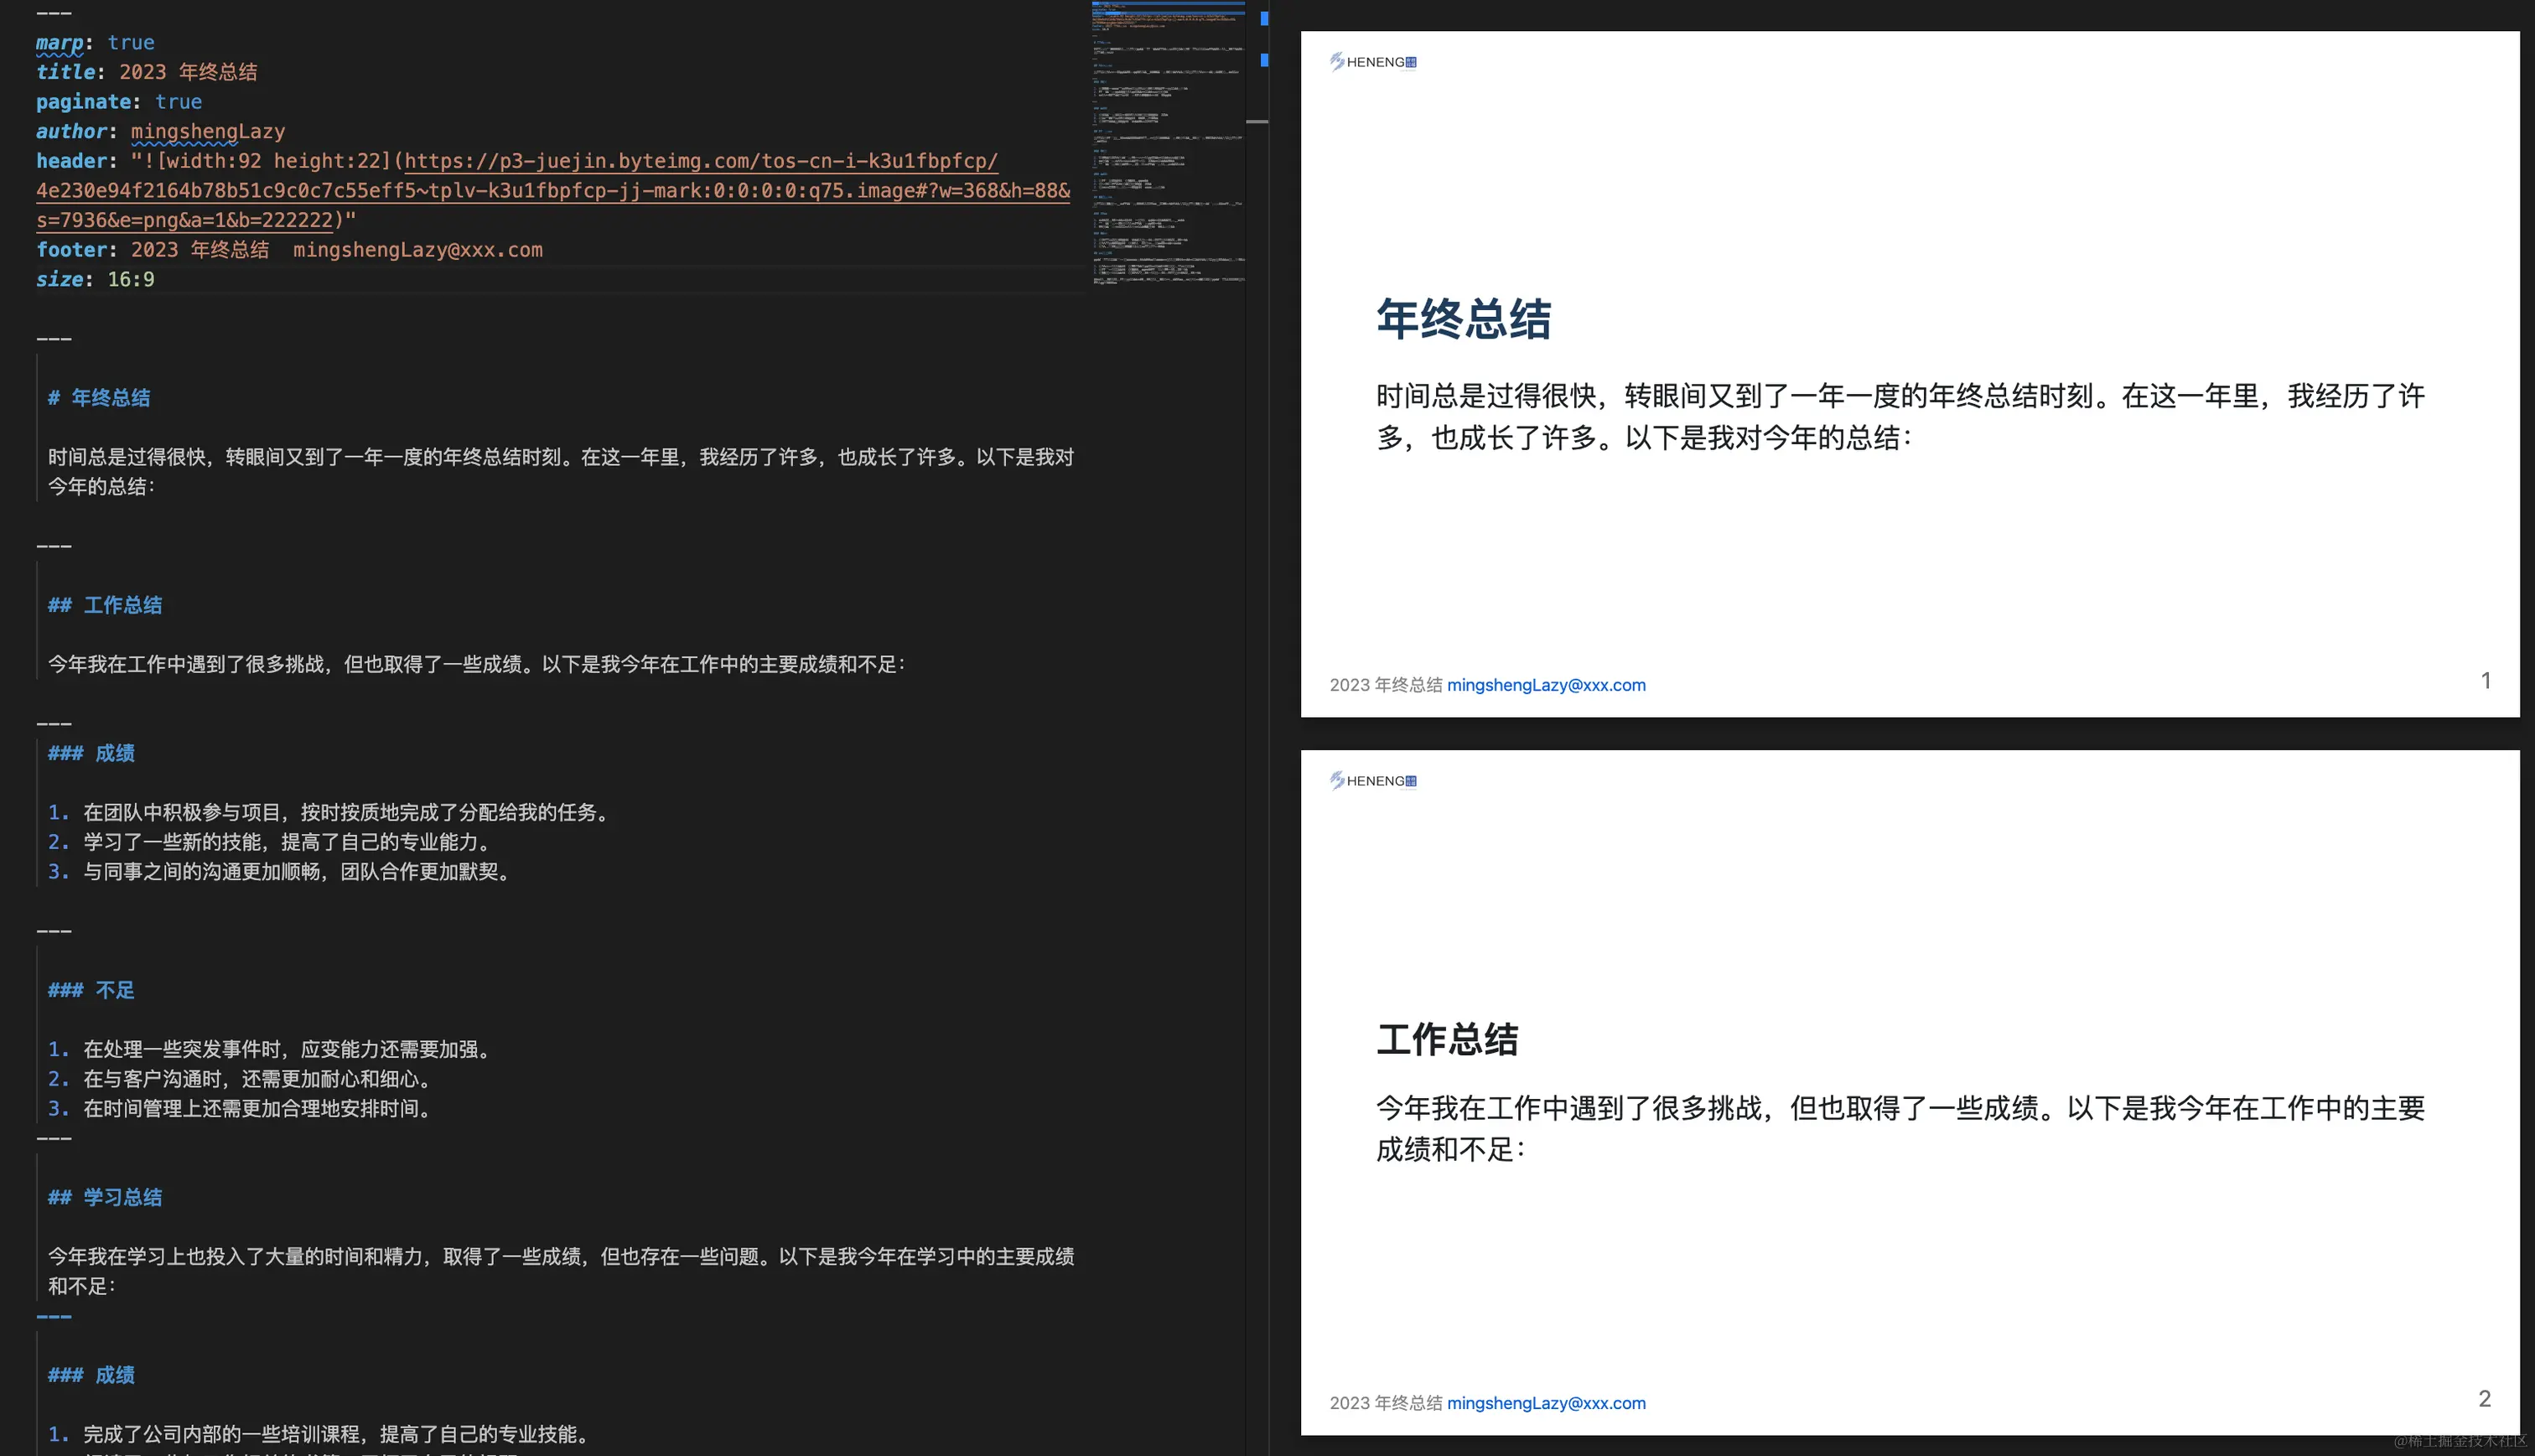Click the ### 不足 heading in the editor

(91, 990)
